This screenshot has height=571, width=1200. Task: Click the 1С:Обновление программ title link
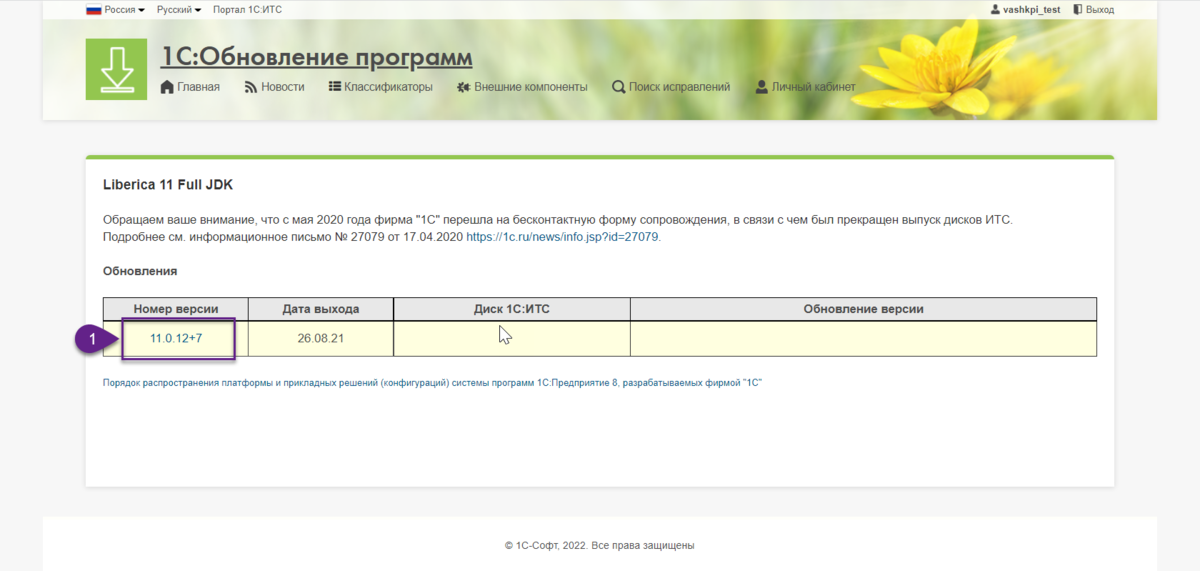[x=317, y=57]
